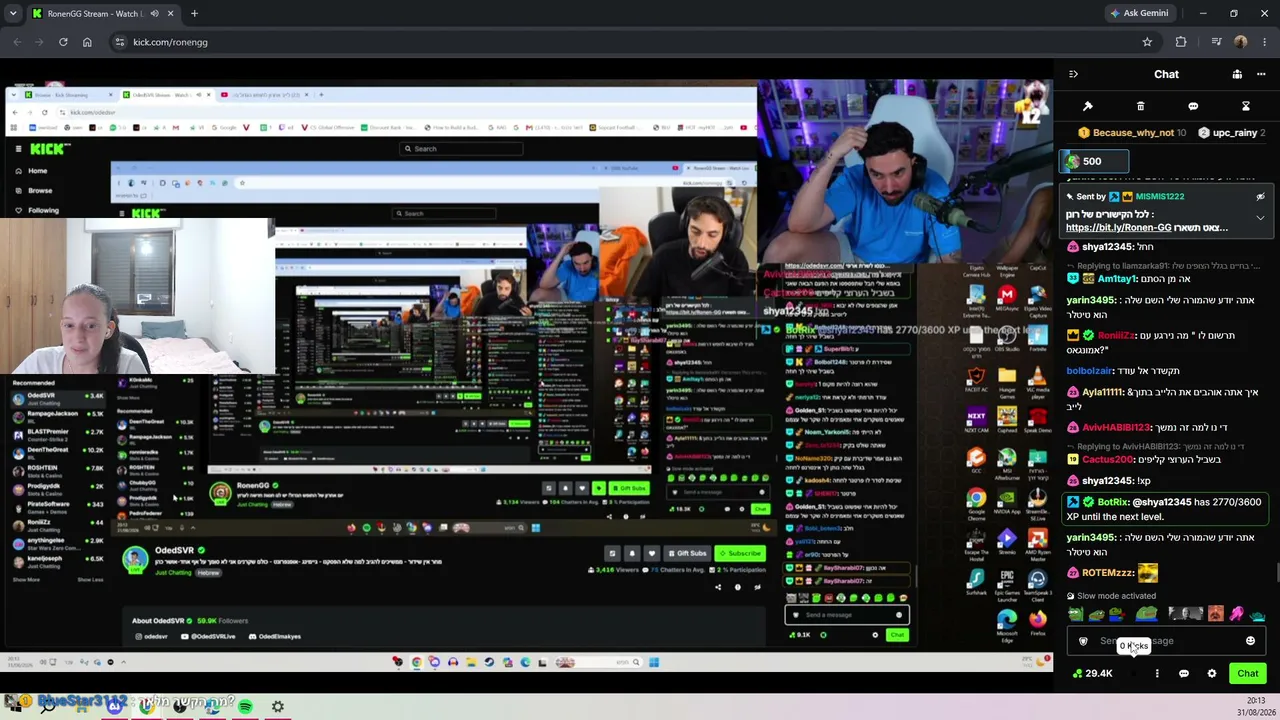Click the Ask Gemini button
1280x720 pixels.
1138,14
